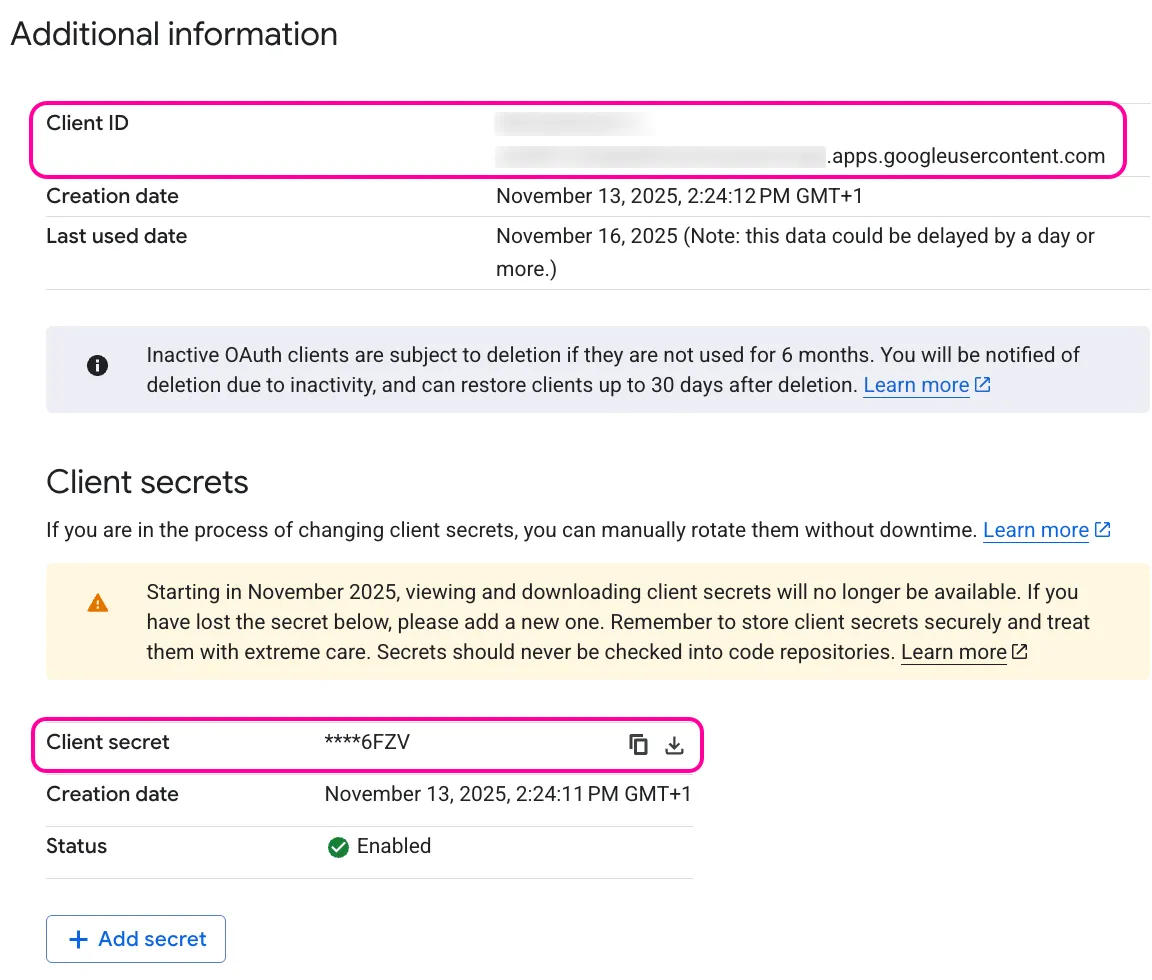The height and width of the screenshot is (980, 1152).
Task: Click the orange warning triangle icon
Action: [98, 603]
